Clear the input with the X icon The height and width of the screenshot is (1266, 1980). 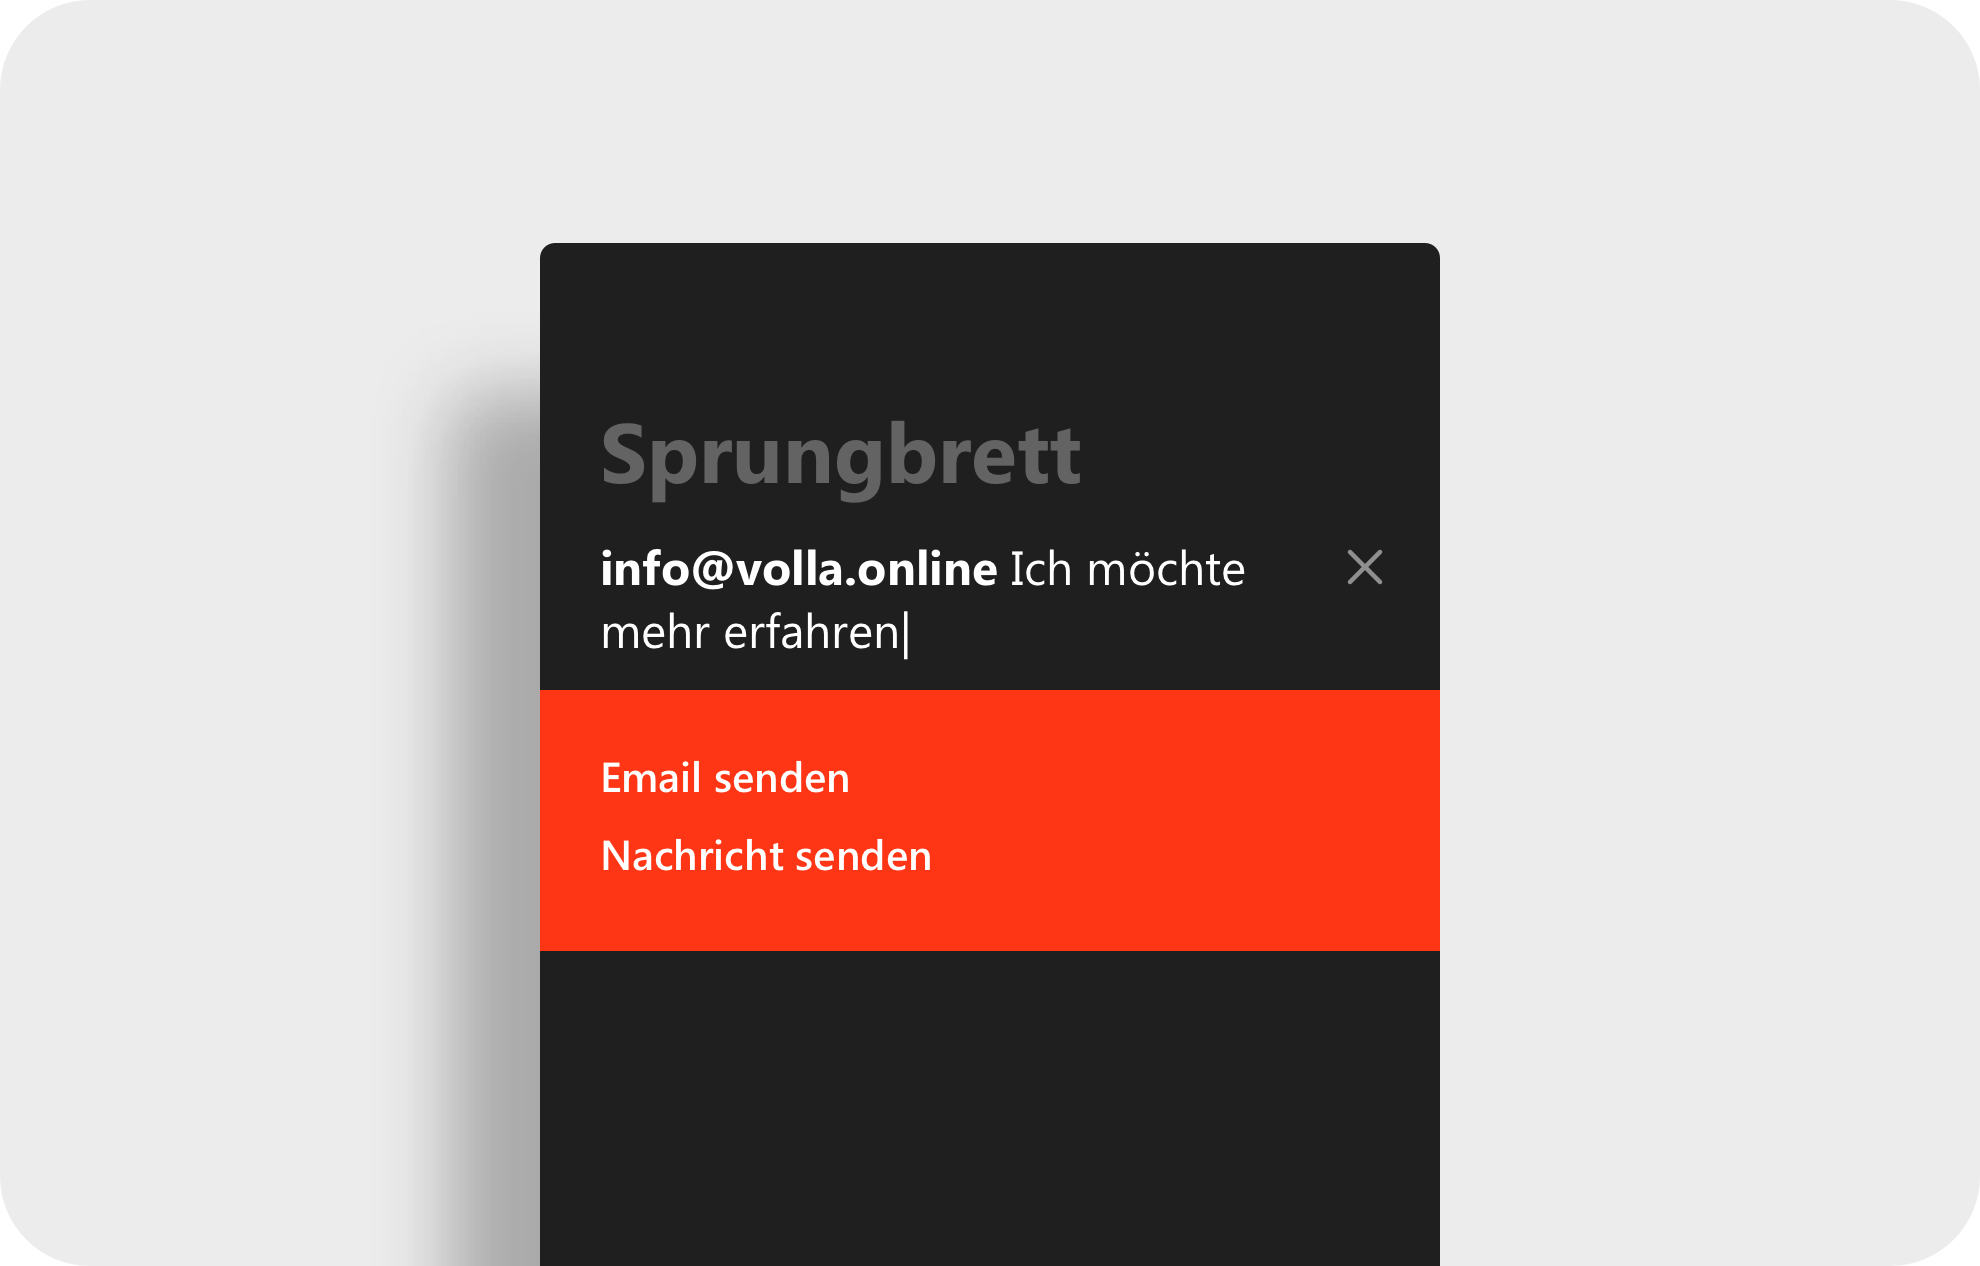click(1364, 567)
